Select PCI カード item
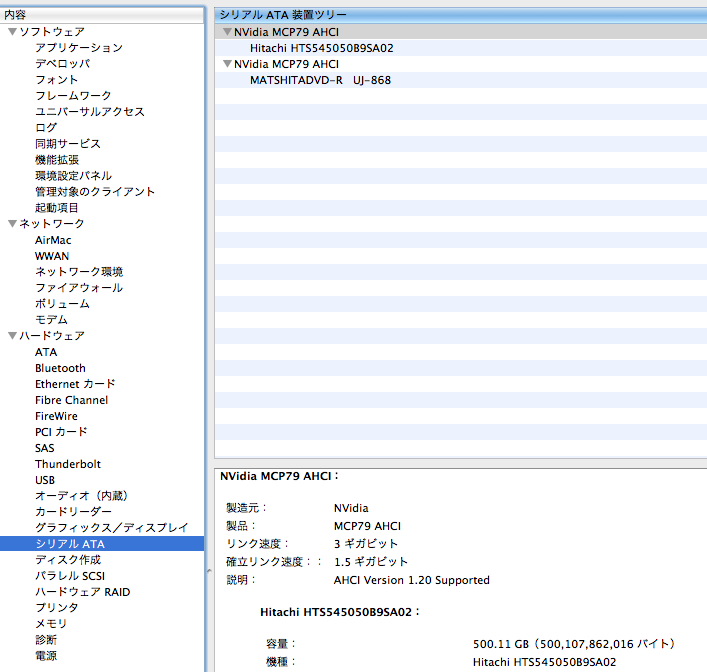The width and height of the screenshot is (707, 672). [x=61, y=432]
